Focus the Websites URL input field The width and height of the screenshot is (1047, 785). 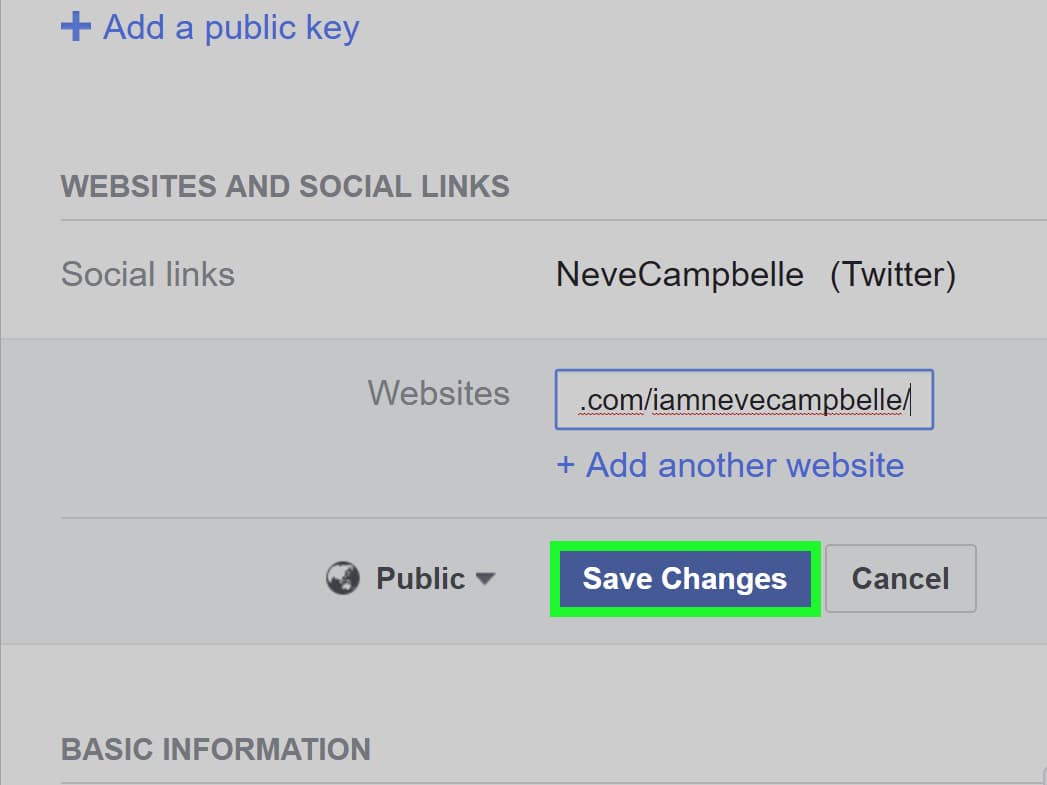tap(744, 400)
